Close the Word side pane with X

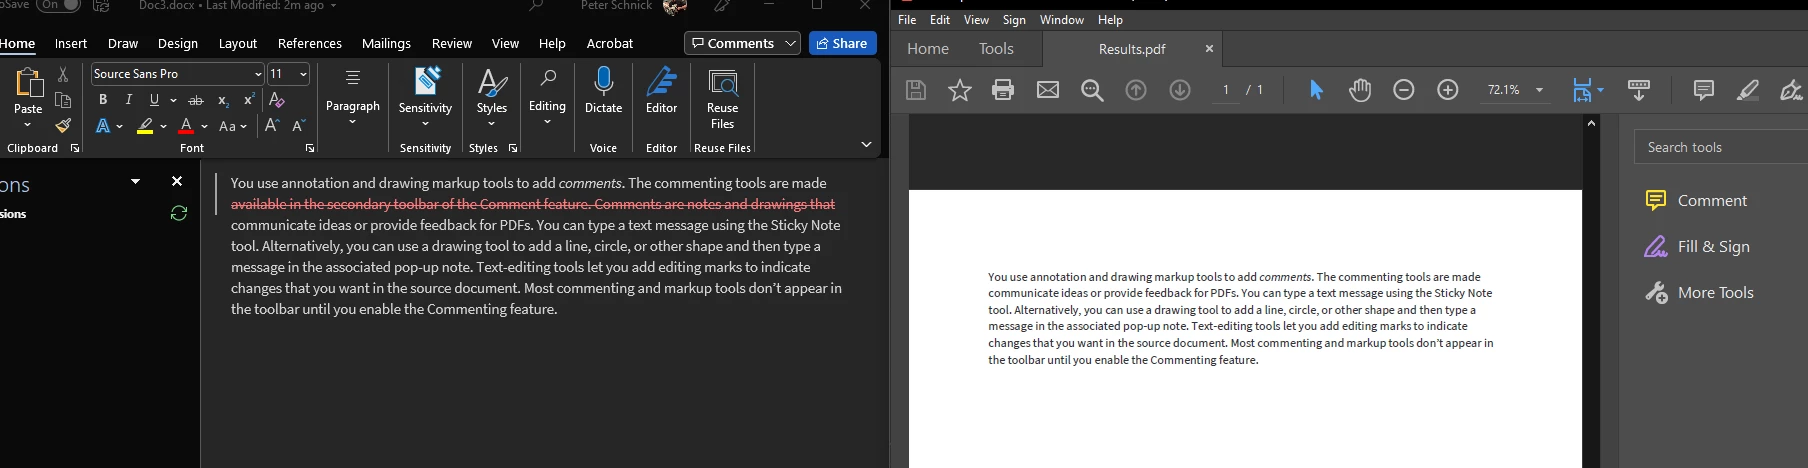pyautogui.click(x=177, y=181)
